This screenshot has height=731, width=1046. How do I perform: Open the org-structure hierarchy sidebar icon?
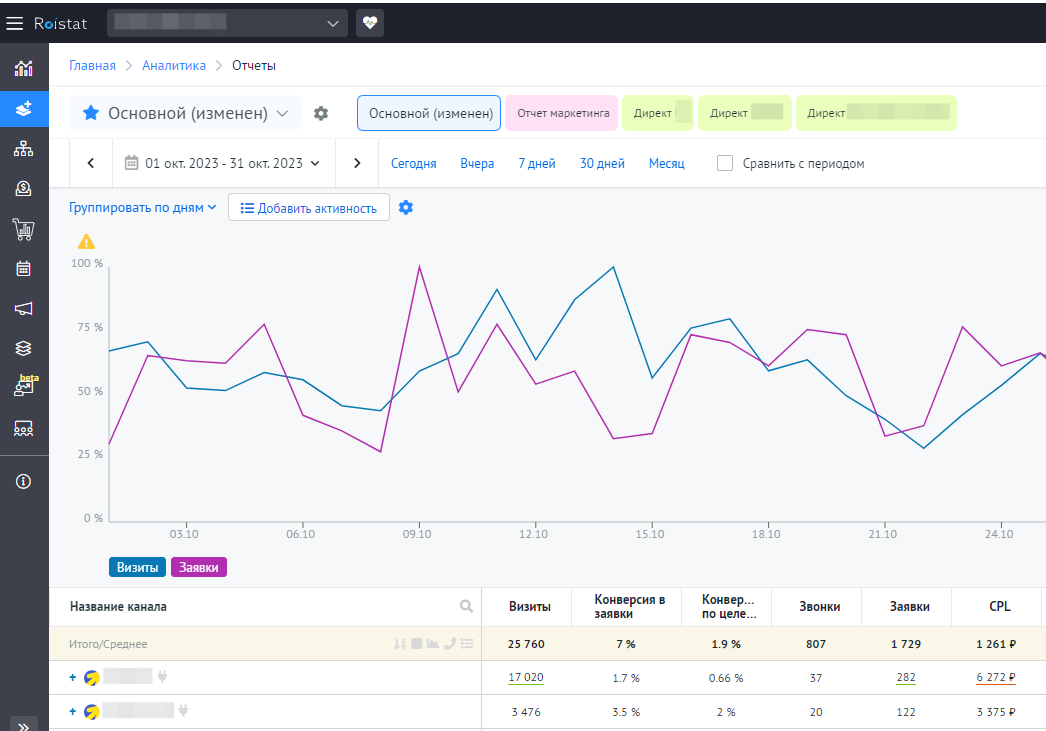23,149
